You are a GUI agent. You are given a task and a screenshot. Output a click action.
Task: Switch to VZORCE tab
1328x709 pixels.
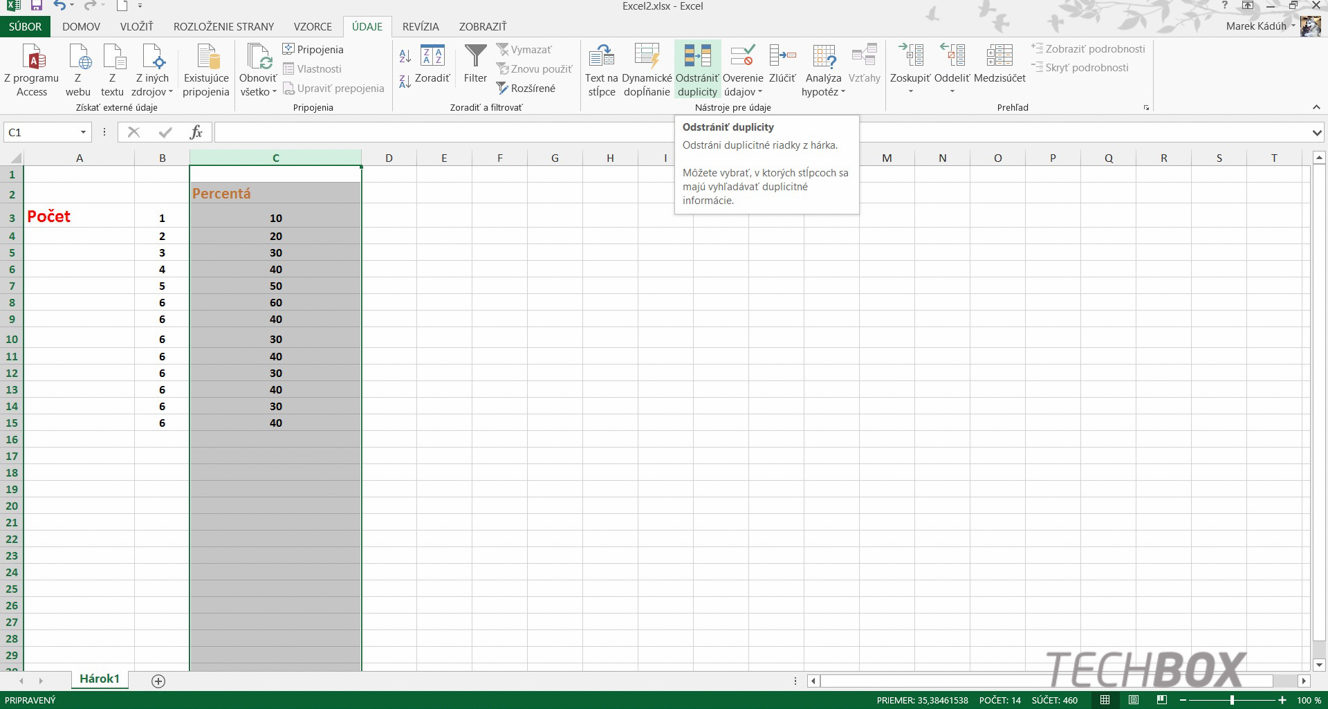[313, 27]
